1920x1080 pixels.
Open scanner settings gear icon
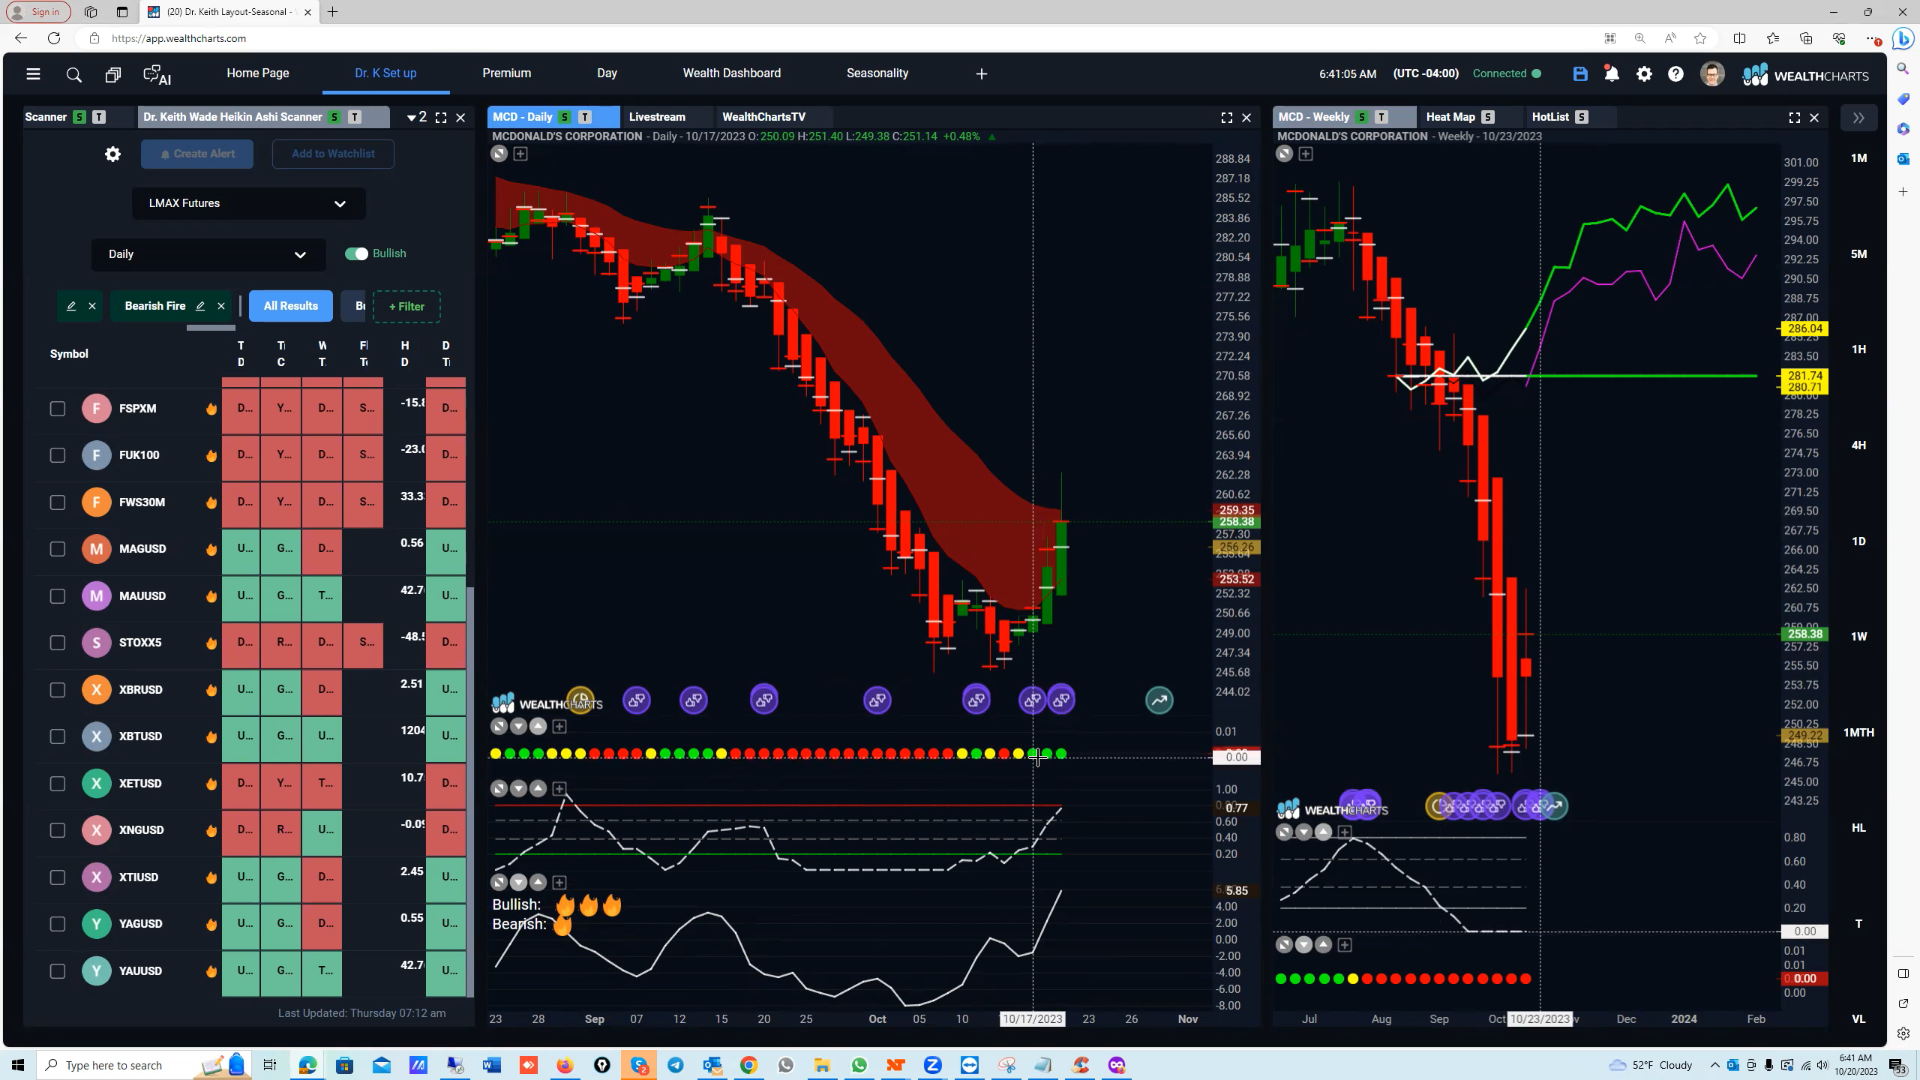[113, 154]
